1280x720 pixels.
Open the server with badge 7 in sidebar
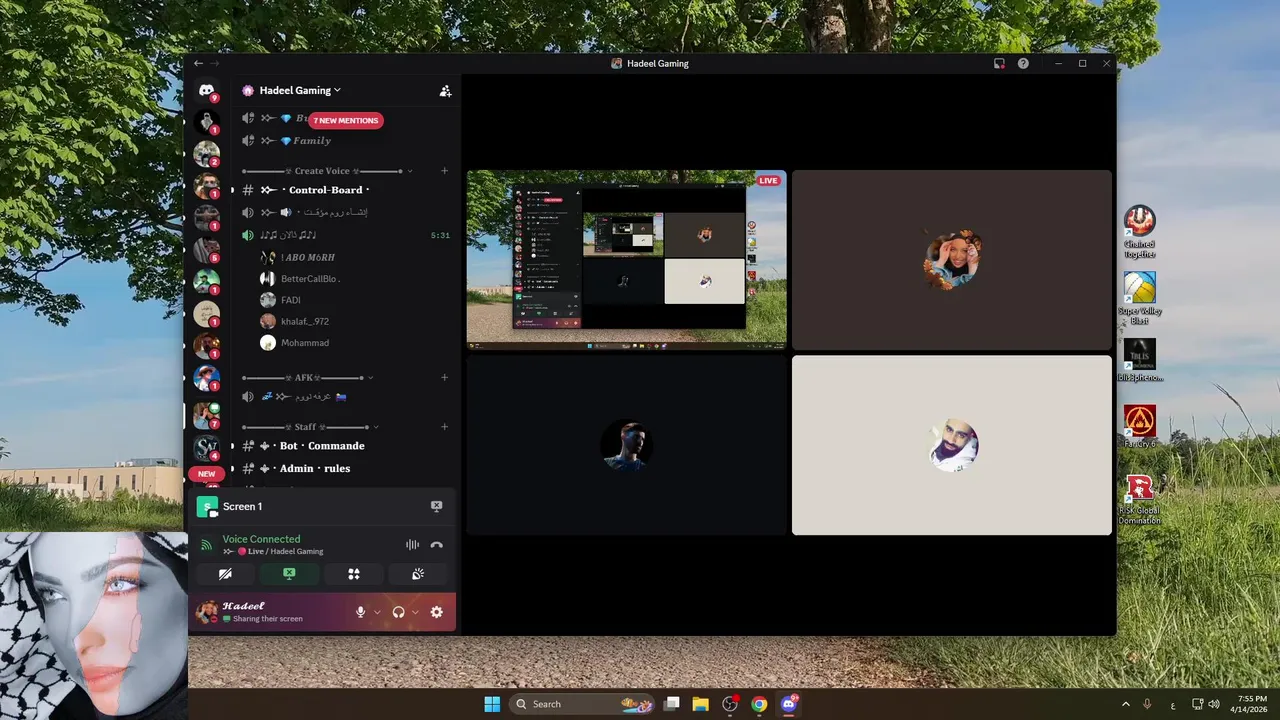[206, 414]
